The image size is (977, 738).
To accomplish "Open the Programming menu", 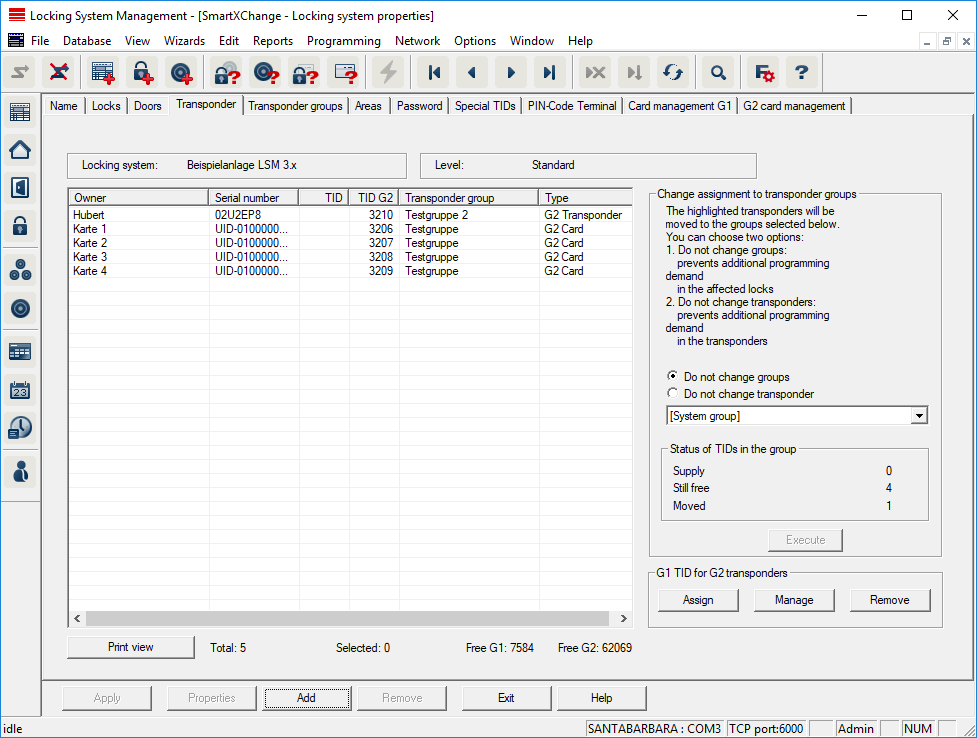I will tap(343, 41).
